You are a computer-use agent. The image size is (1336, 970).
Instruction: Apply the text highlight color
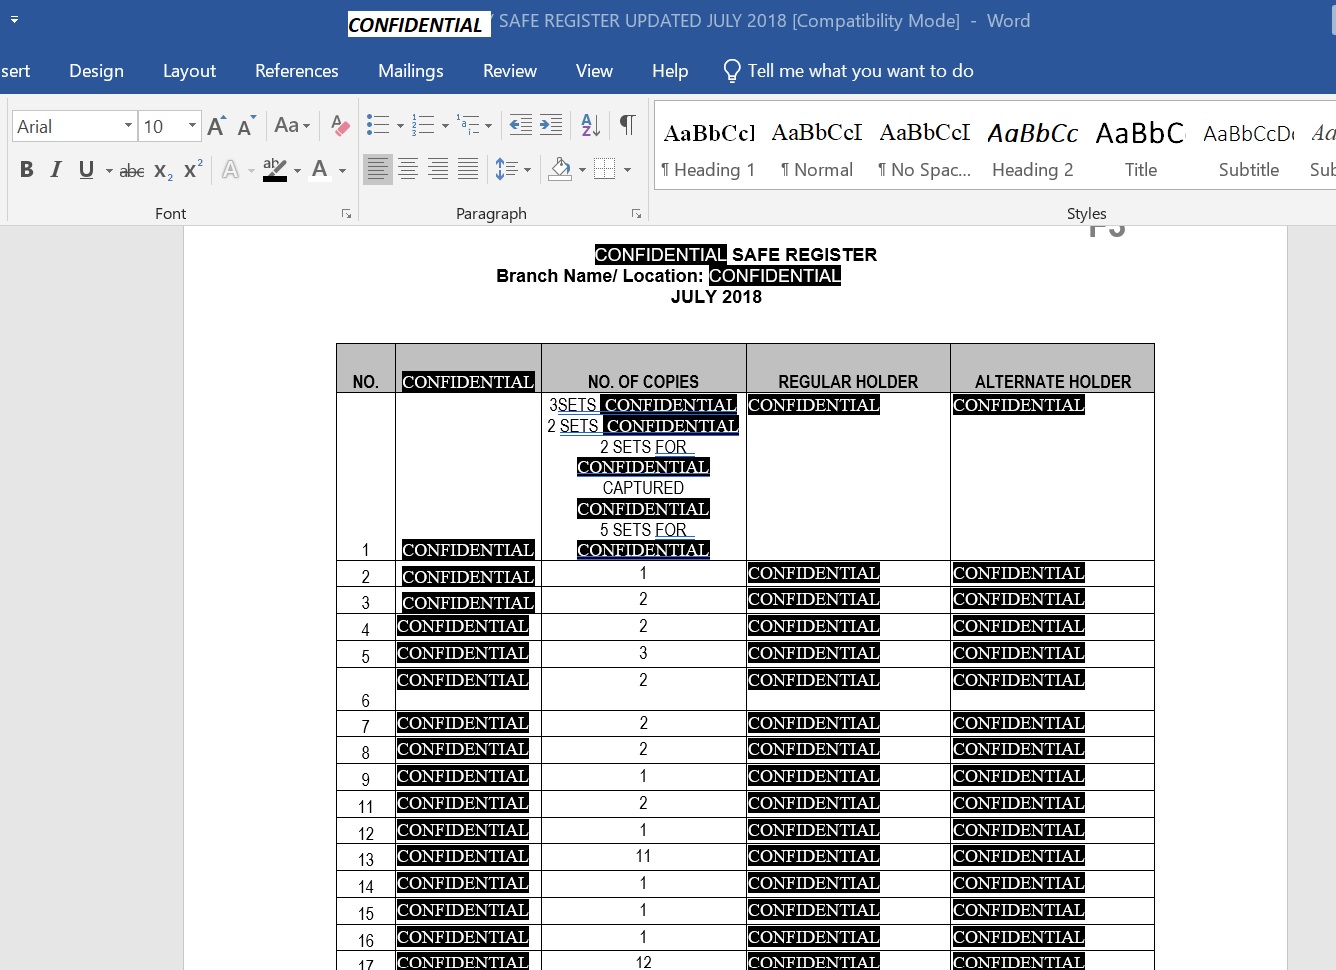[x=275, y=170]
